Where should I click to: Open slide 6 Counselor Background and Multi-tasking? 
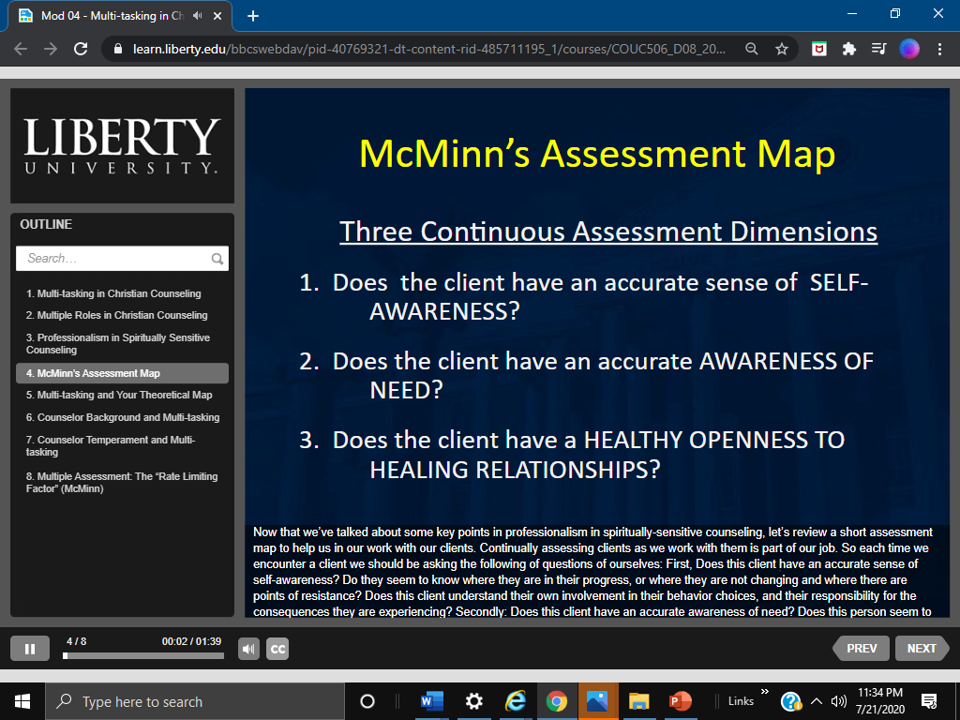[122, 418]
